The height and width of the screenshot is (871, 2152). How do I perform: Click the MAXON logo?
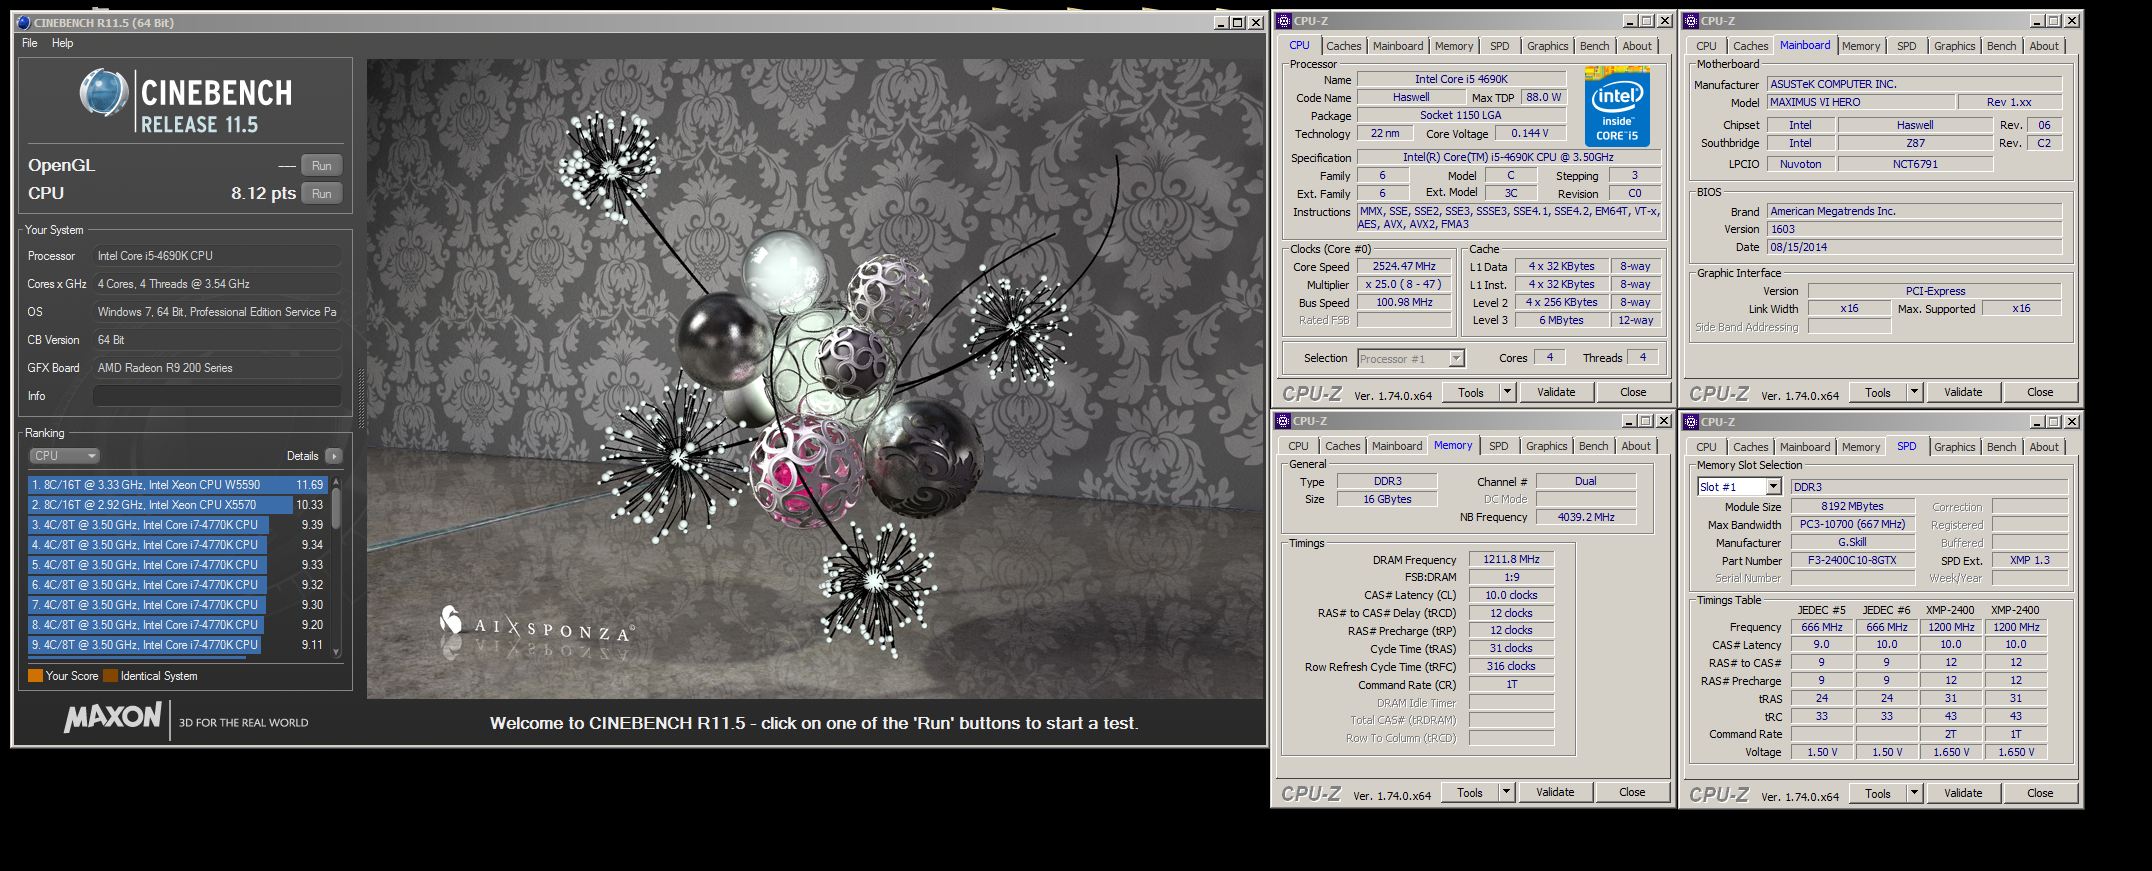(x=112, y=717)
